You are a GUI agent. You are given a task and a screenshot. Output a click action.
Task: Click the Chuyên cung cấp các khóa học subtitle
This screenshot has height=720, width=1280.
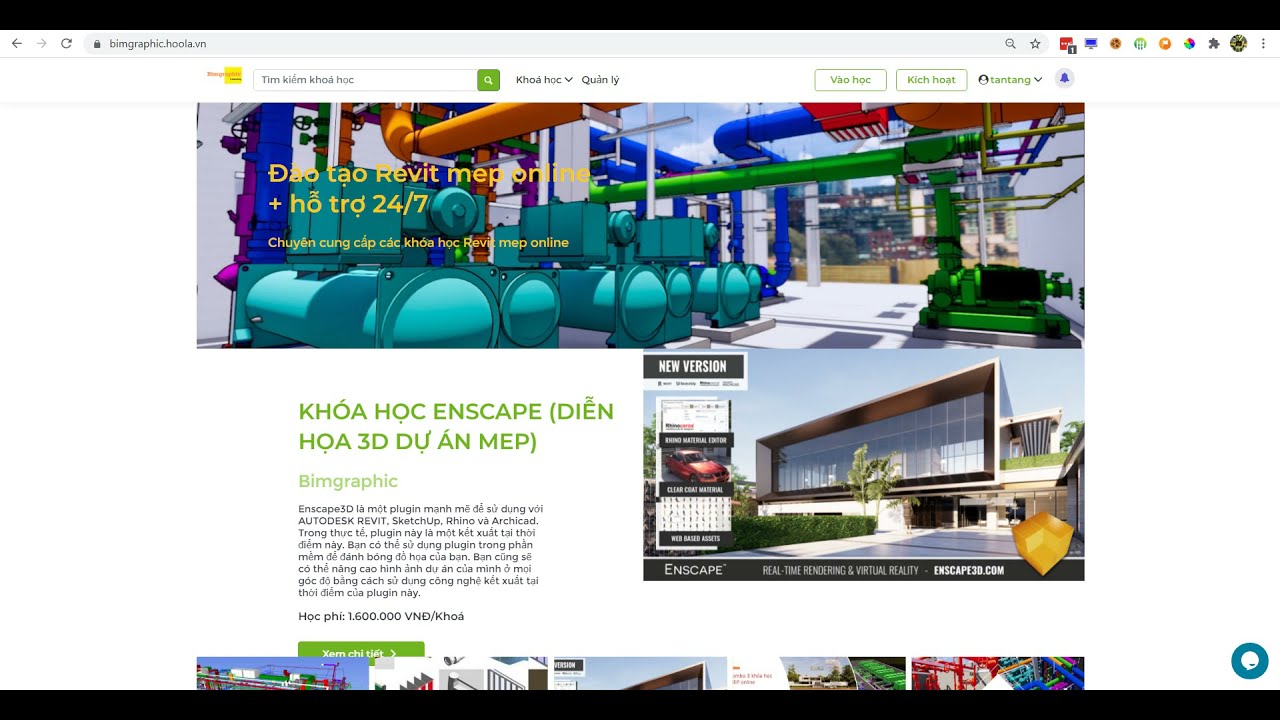418,242
